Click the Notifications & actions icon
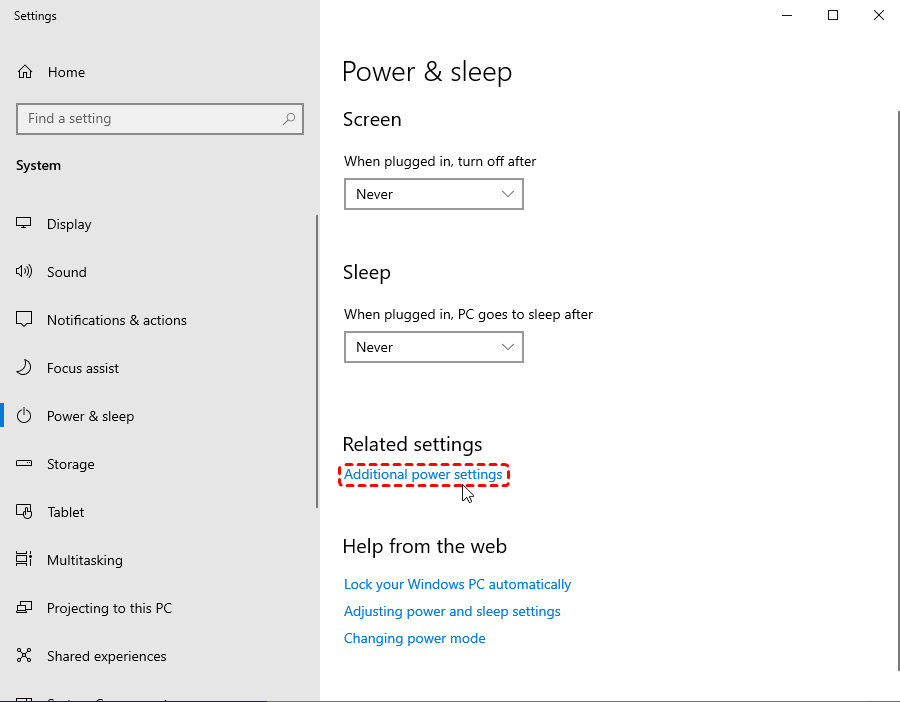900x702 pixels. coord(24,319)
